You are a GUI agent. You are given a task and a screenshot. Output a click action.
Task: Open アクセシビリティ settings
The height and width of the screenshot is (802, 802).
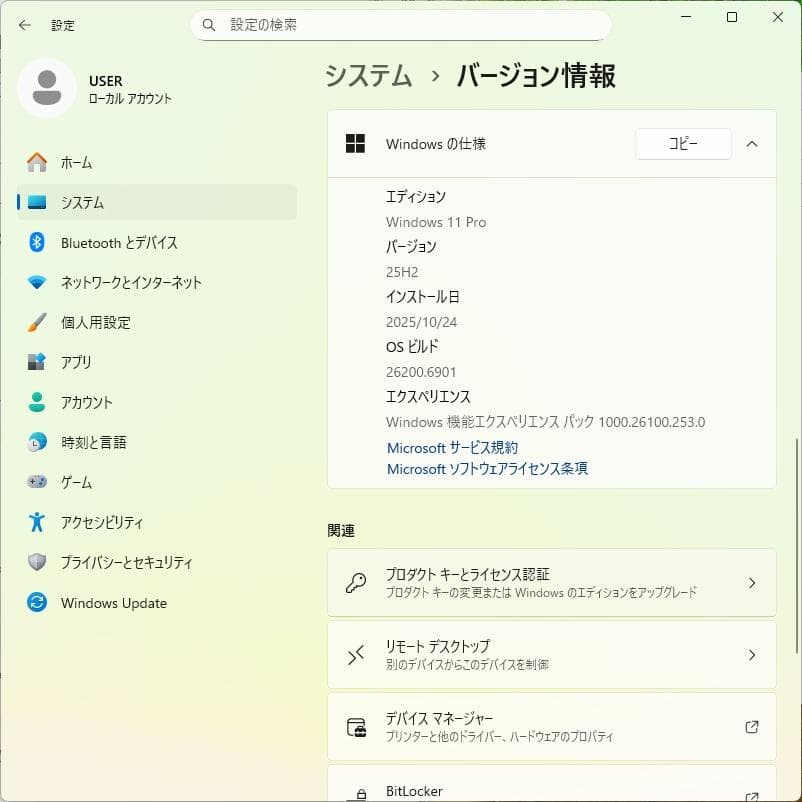(100, 522)
